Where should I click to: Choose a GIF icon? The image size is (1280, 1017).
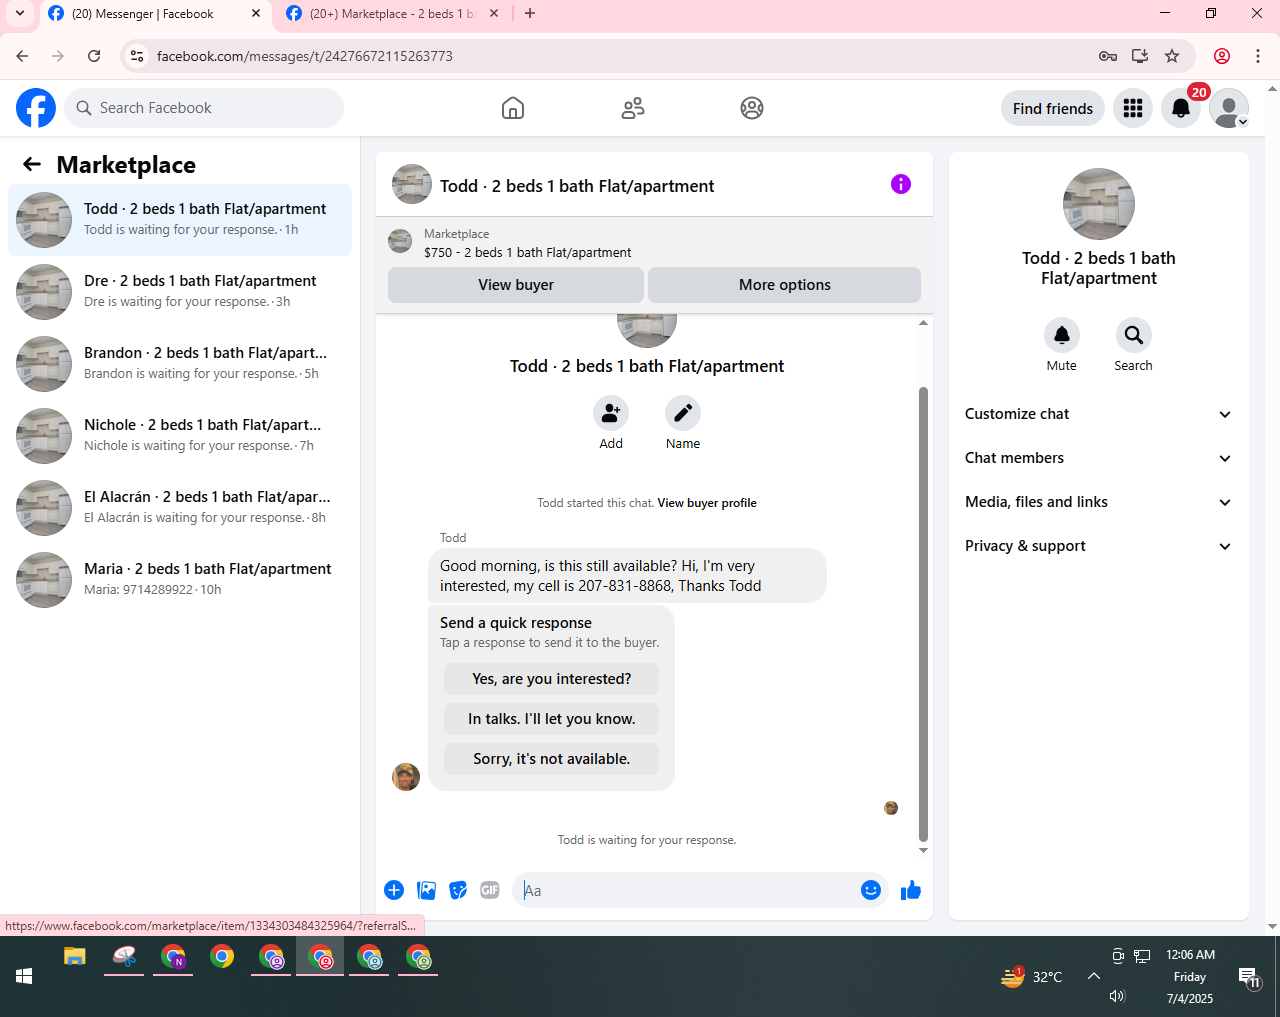[x=490, y=890]
